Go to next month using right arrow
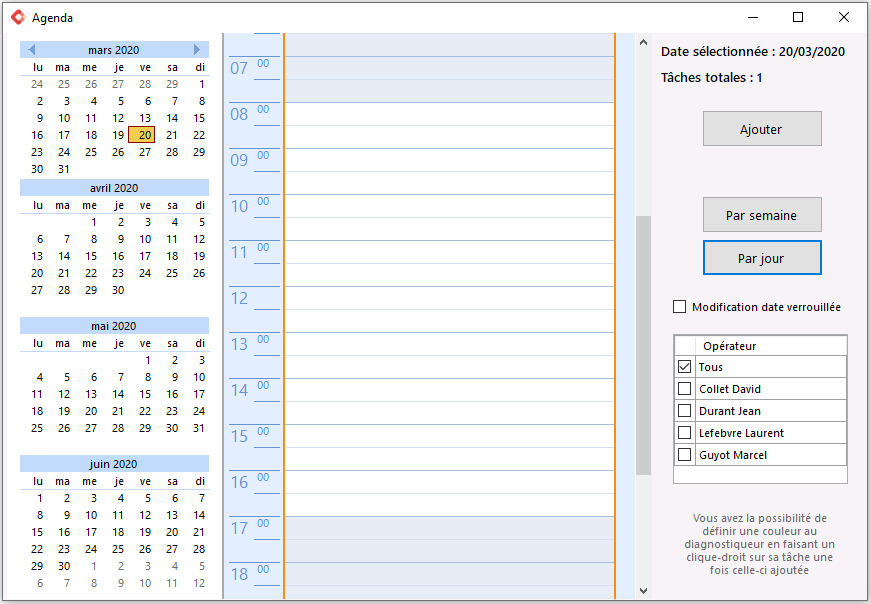871x604 pixels. coord(197,49)
